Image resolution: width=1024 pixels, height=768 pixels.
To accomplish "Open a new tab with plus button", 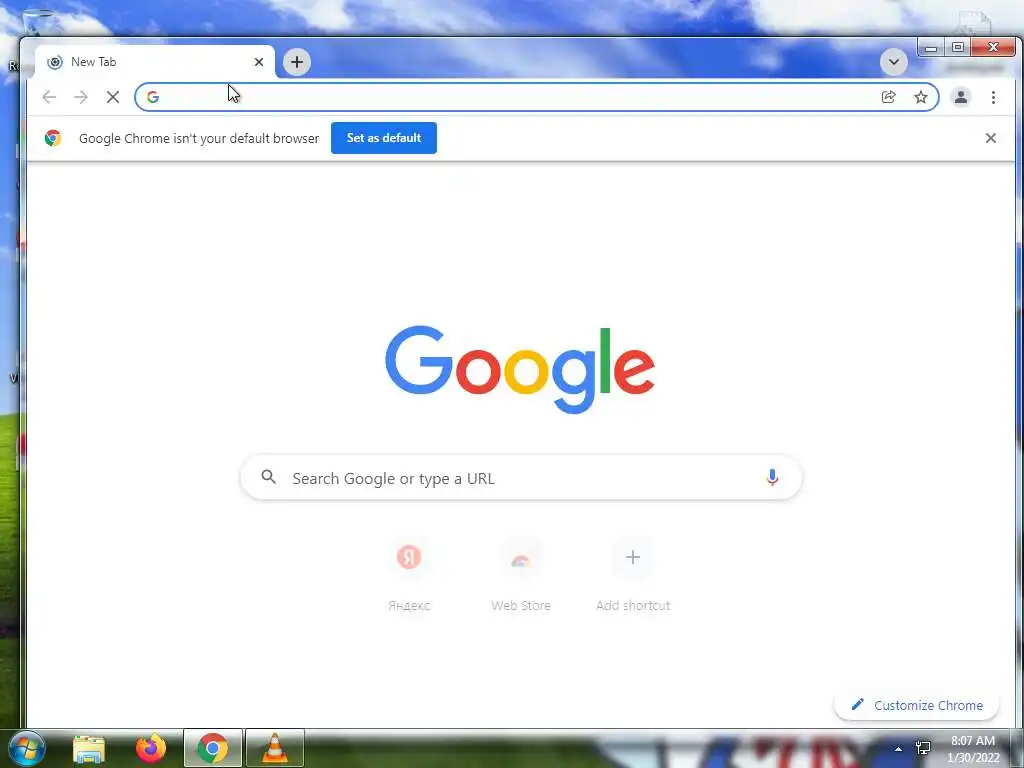I will [x=296, y=62].
